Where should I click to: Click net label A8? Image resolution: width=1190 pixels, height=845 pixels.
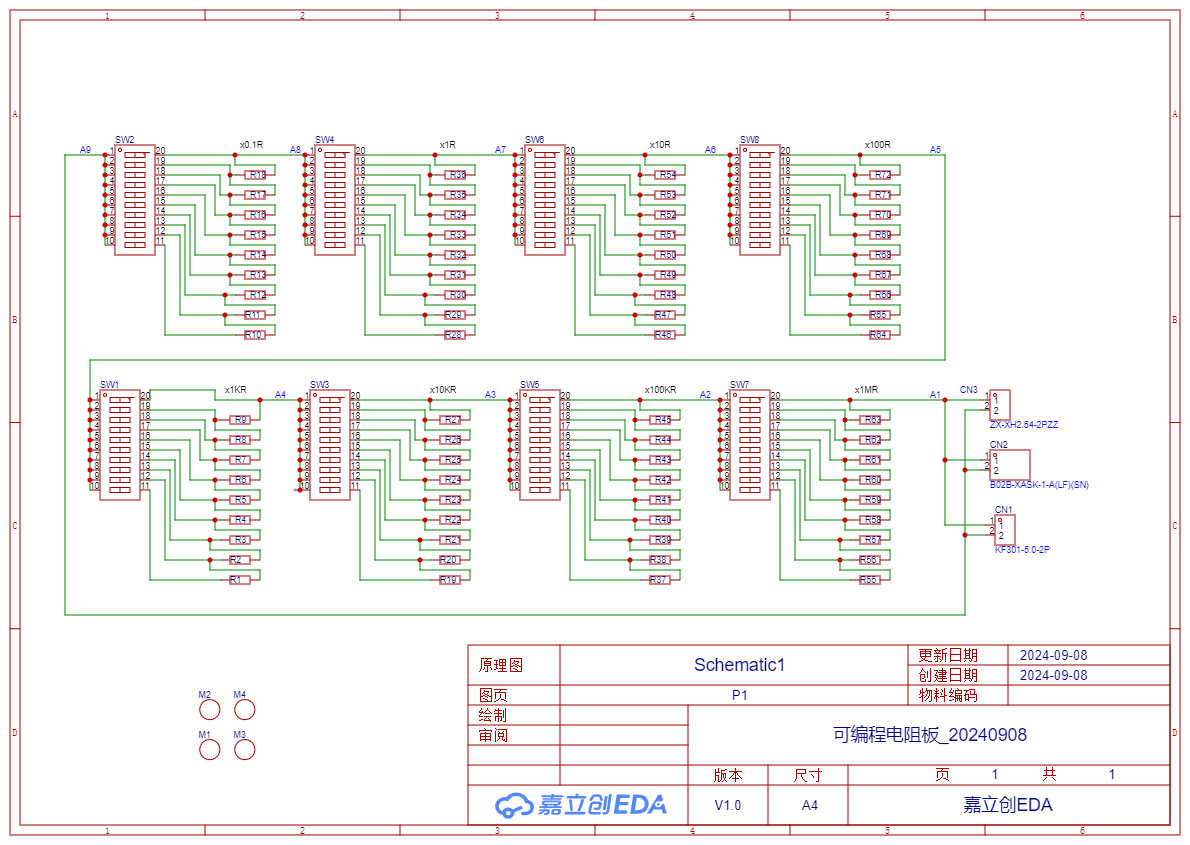(295, 150)
